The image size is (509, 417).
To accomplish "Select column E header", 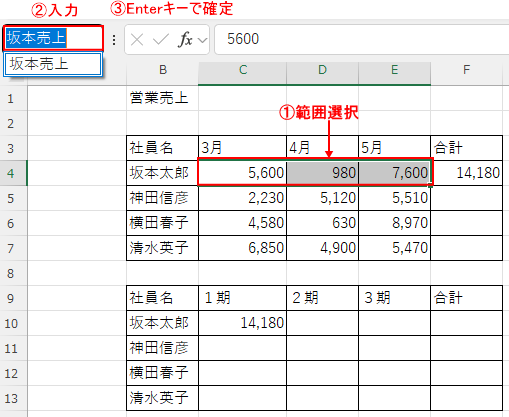I will point(394,70).
